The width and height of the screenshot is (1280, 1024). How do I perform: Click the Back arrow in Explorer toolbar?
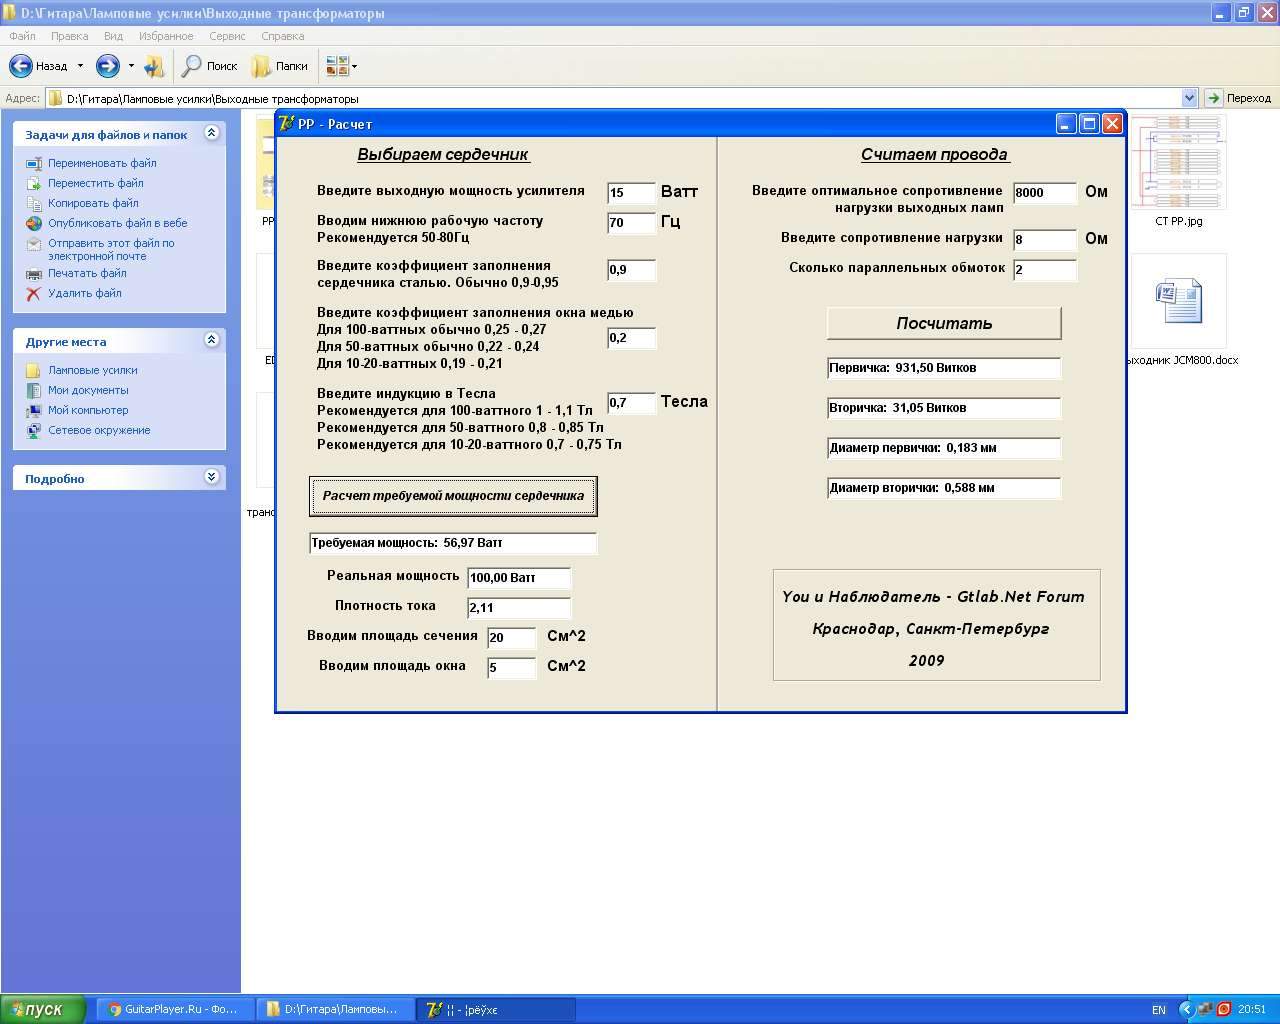(21, 66)
